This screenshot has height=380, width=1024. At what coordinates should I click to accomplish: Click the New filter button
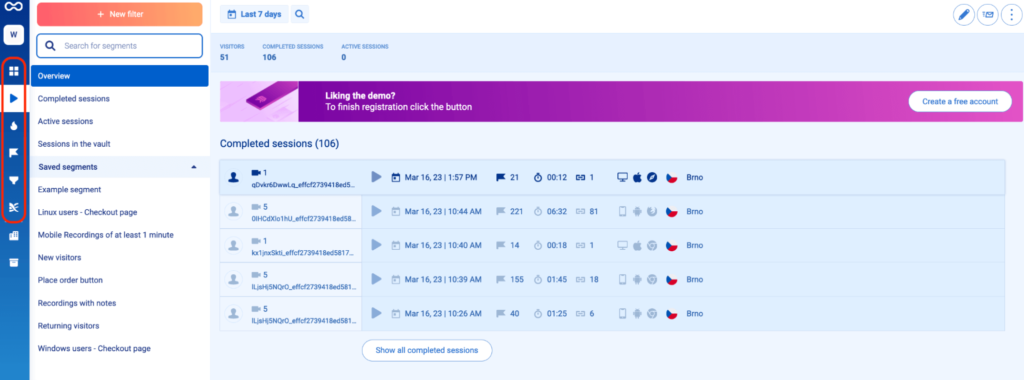(x=120, y=14)
